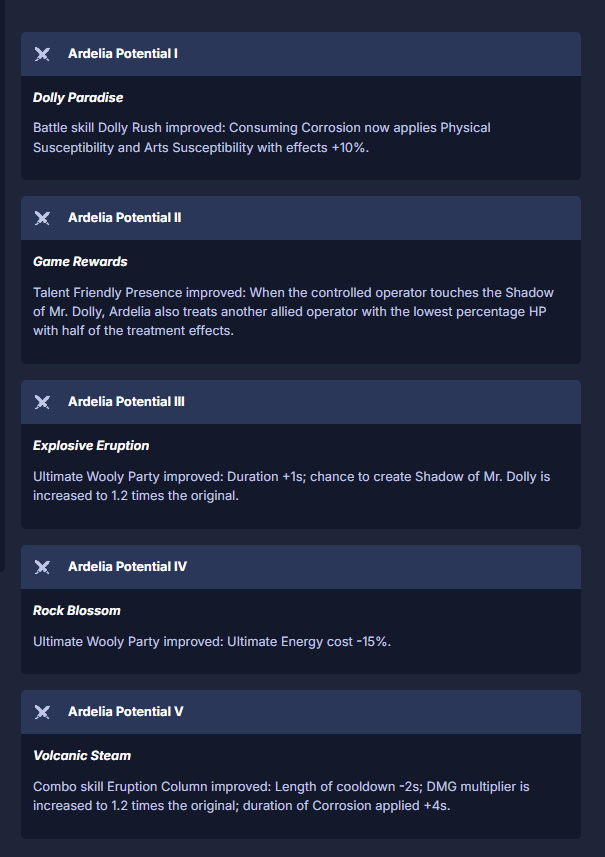
Task: Click the Wooly Party duration +1s description
Action: 291,485
